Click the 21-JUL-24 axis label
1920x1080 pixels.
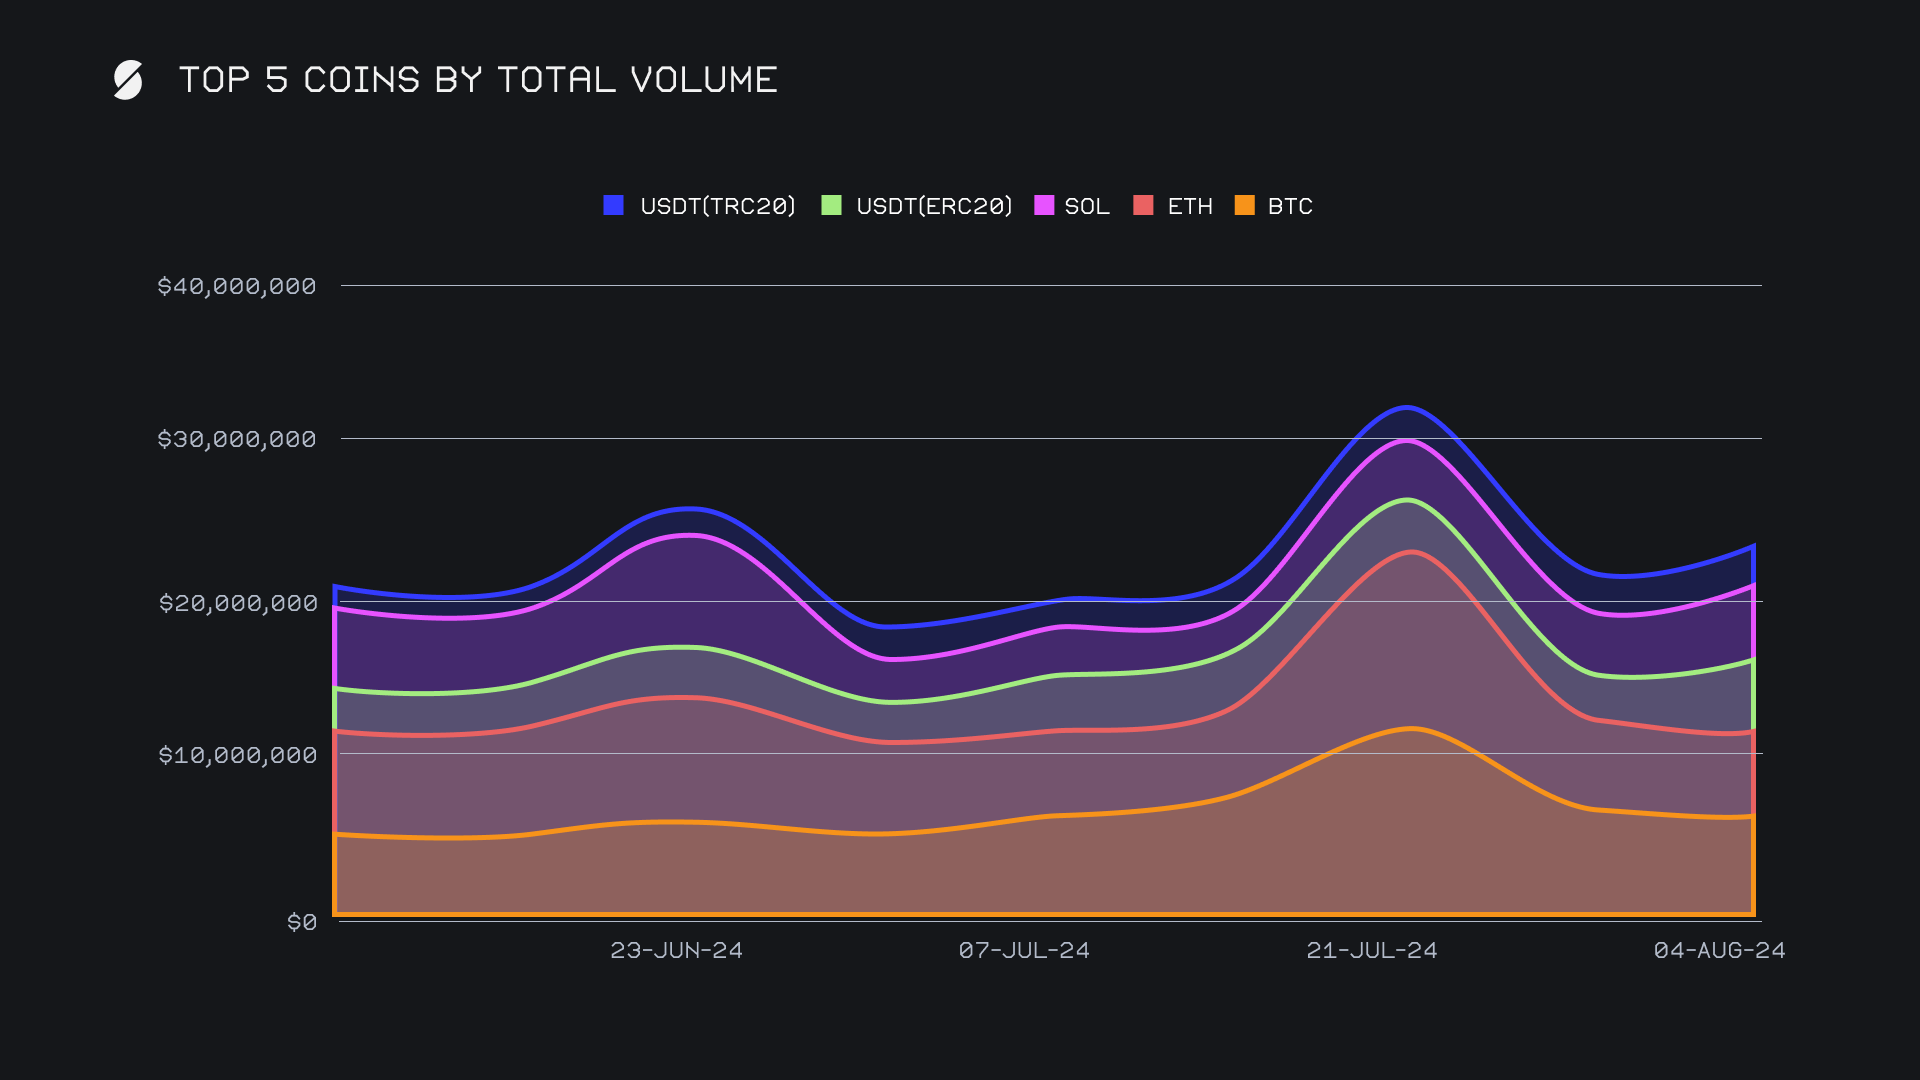[1371, 950]
